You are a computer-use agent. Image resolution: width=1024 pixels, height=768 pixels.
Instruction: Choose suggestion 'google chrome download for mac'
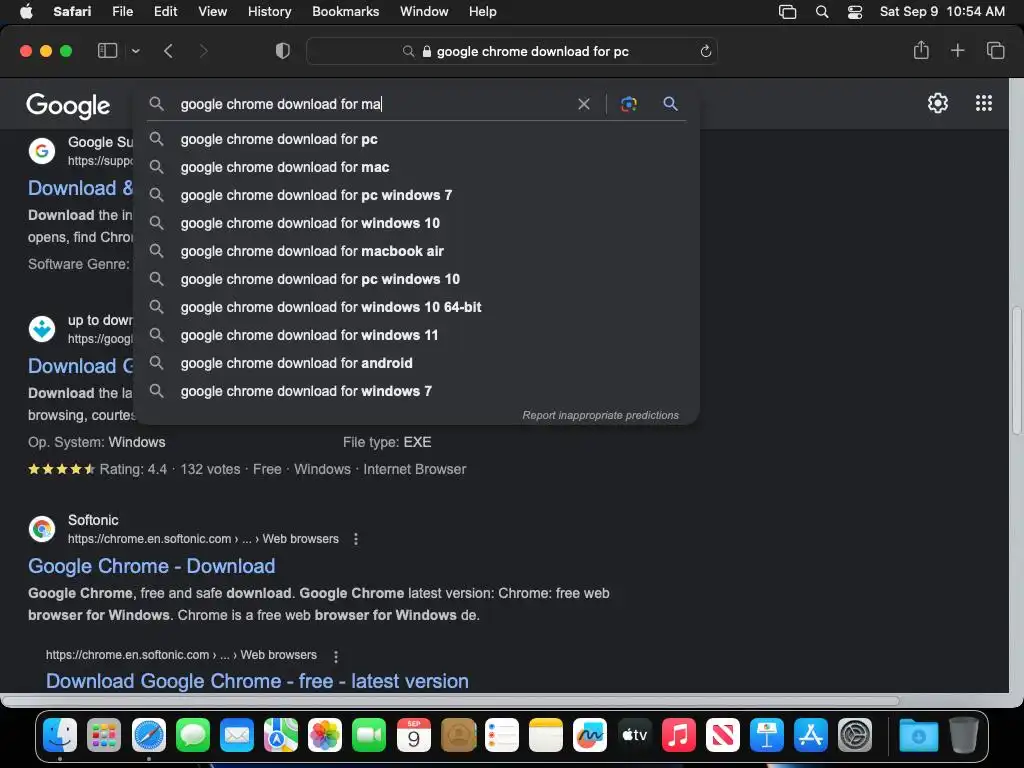[x=416, y=167]
